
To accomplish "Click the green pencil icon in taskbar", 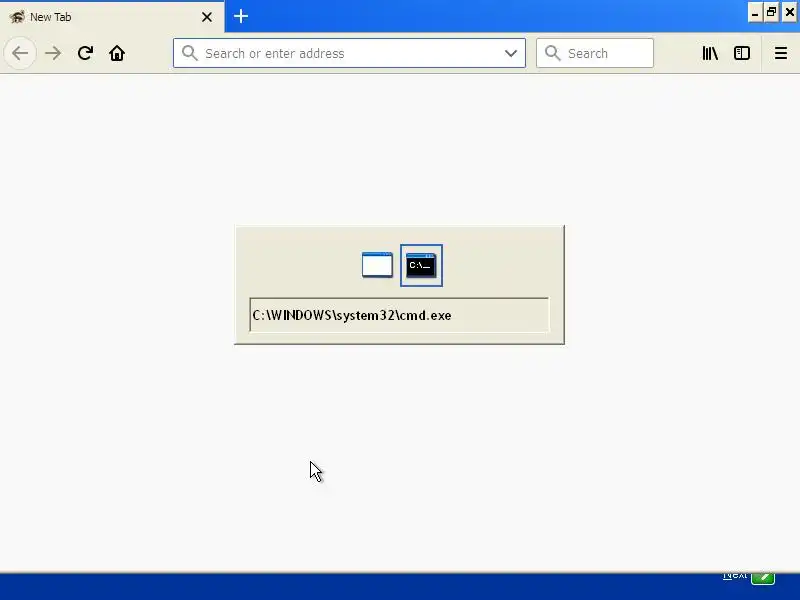I will [x=763, y=577].
